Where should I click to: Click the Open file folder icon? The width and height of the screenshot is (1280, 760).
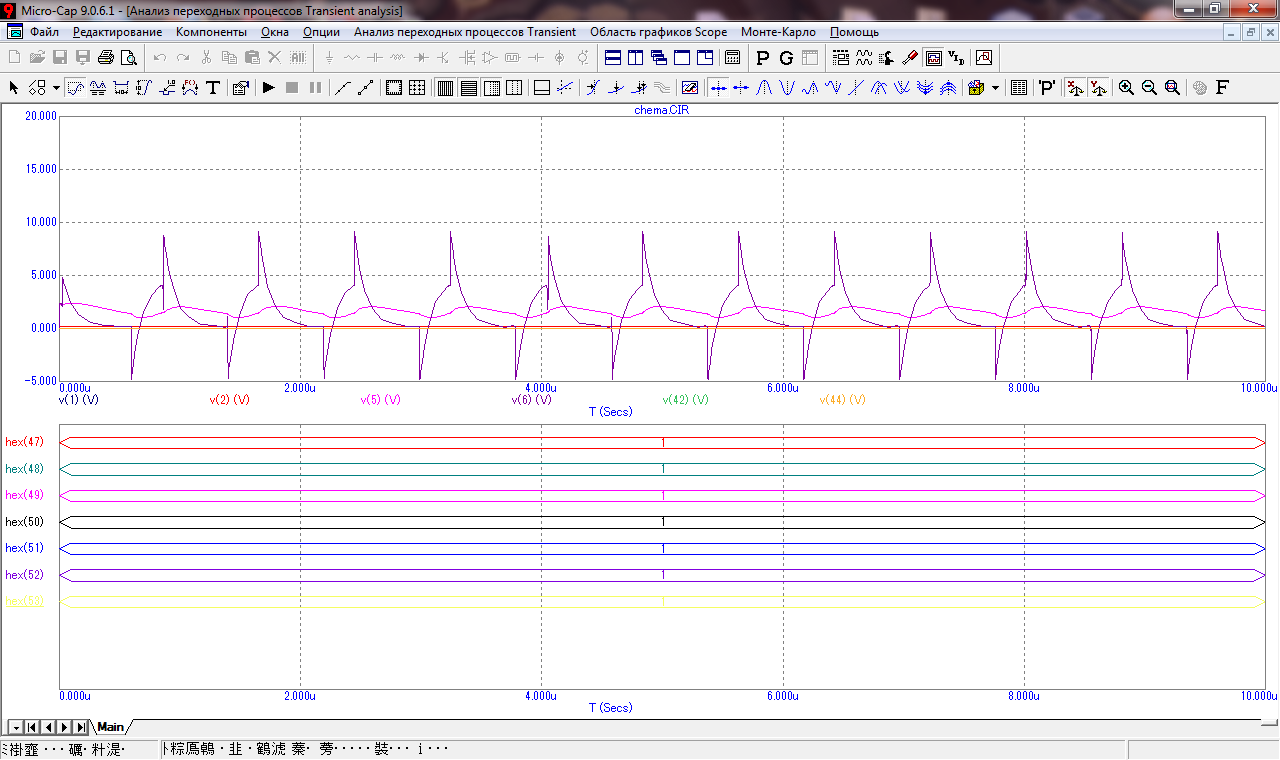pyautogui.click(x=37, y=58)
